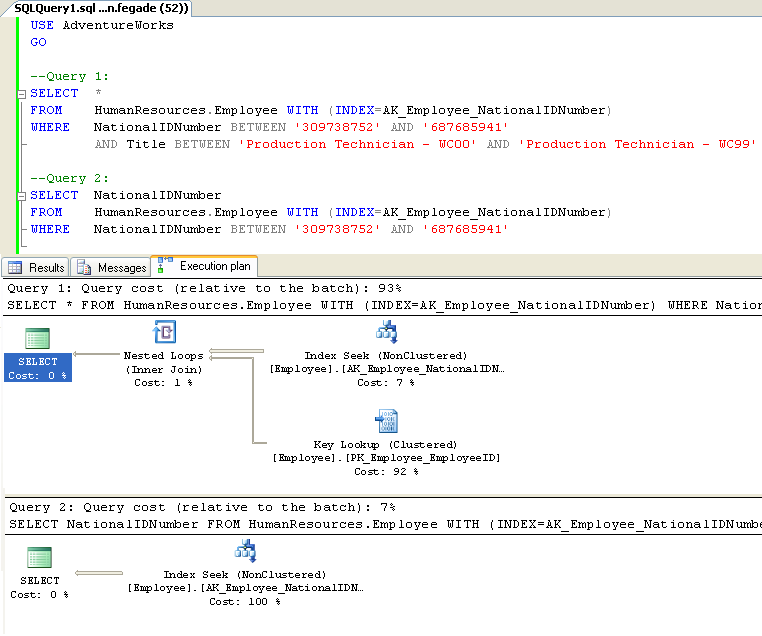762x636 pixels.
Task: Switch to the Messages tab
Action: coord(111,267)
